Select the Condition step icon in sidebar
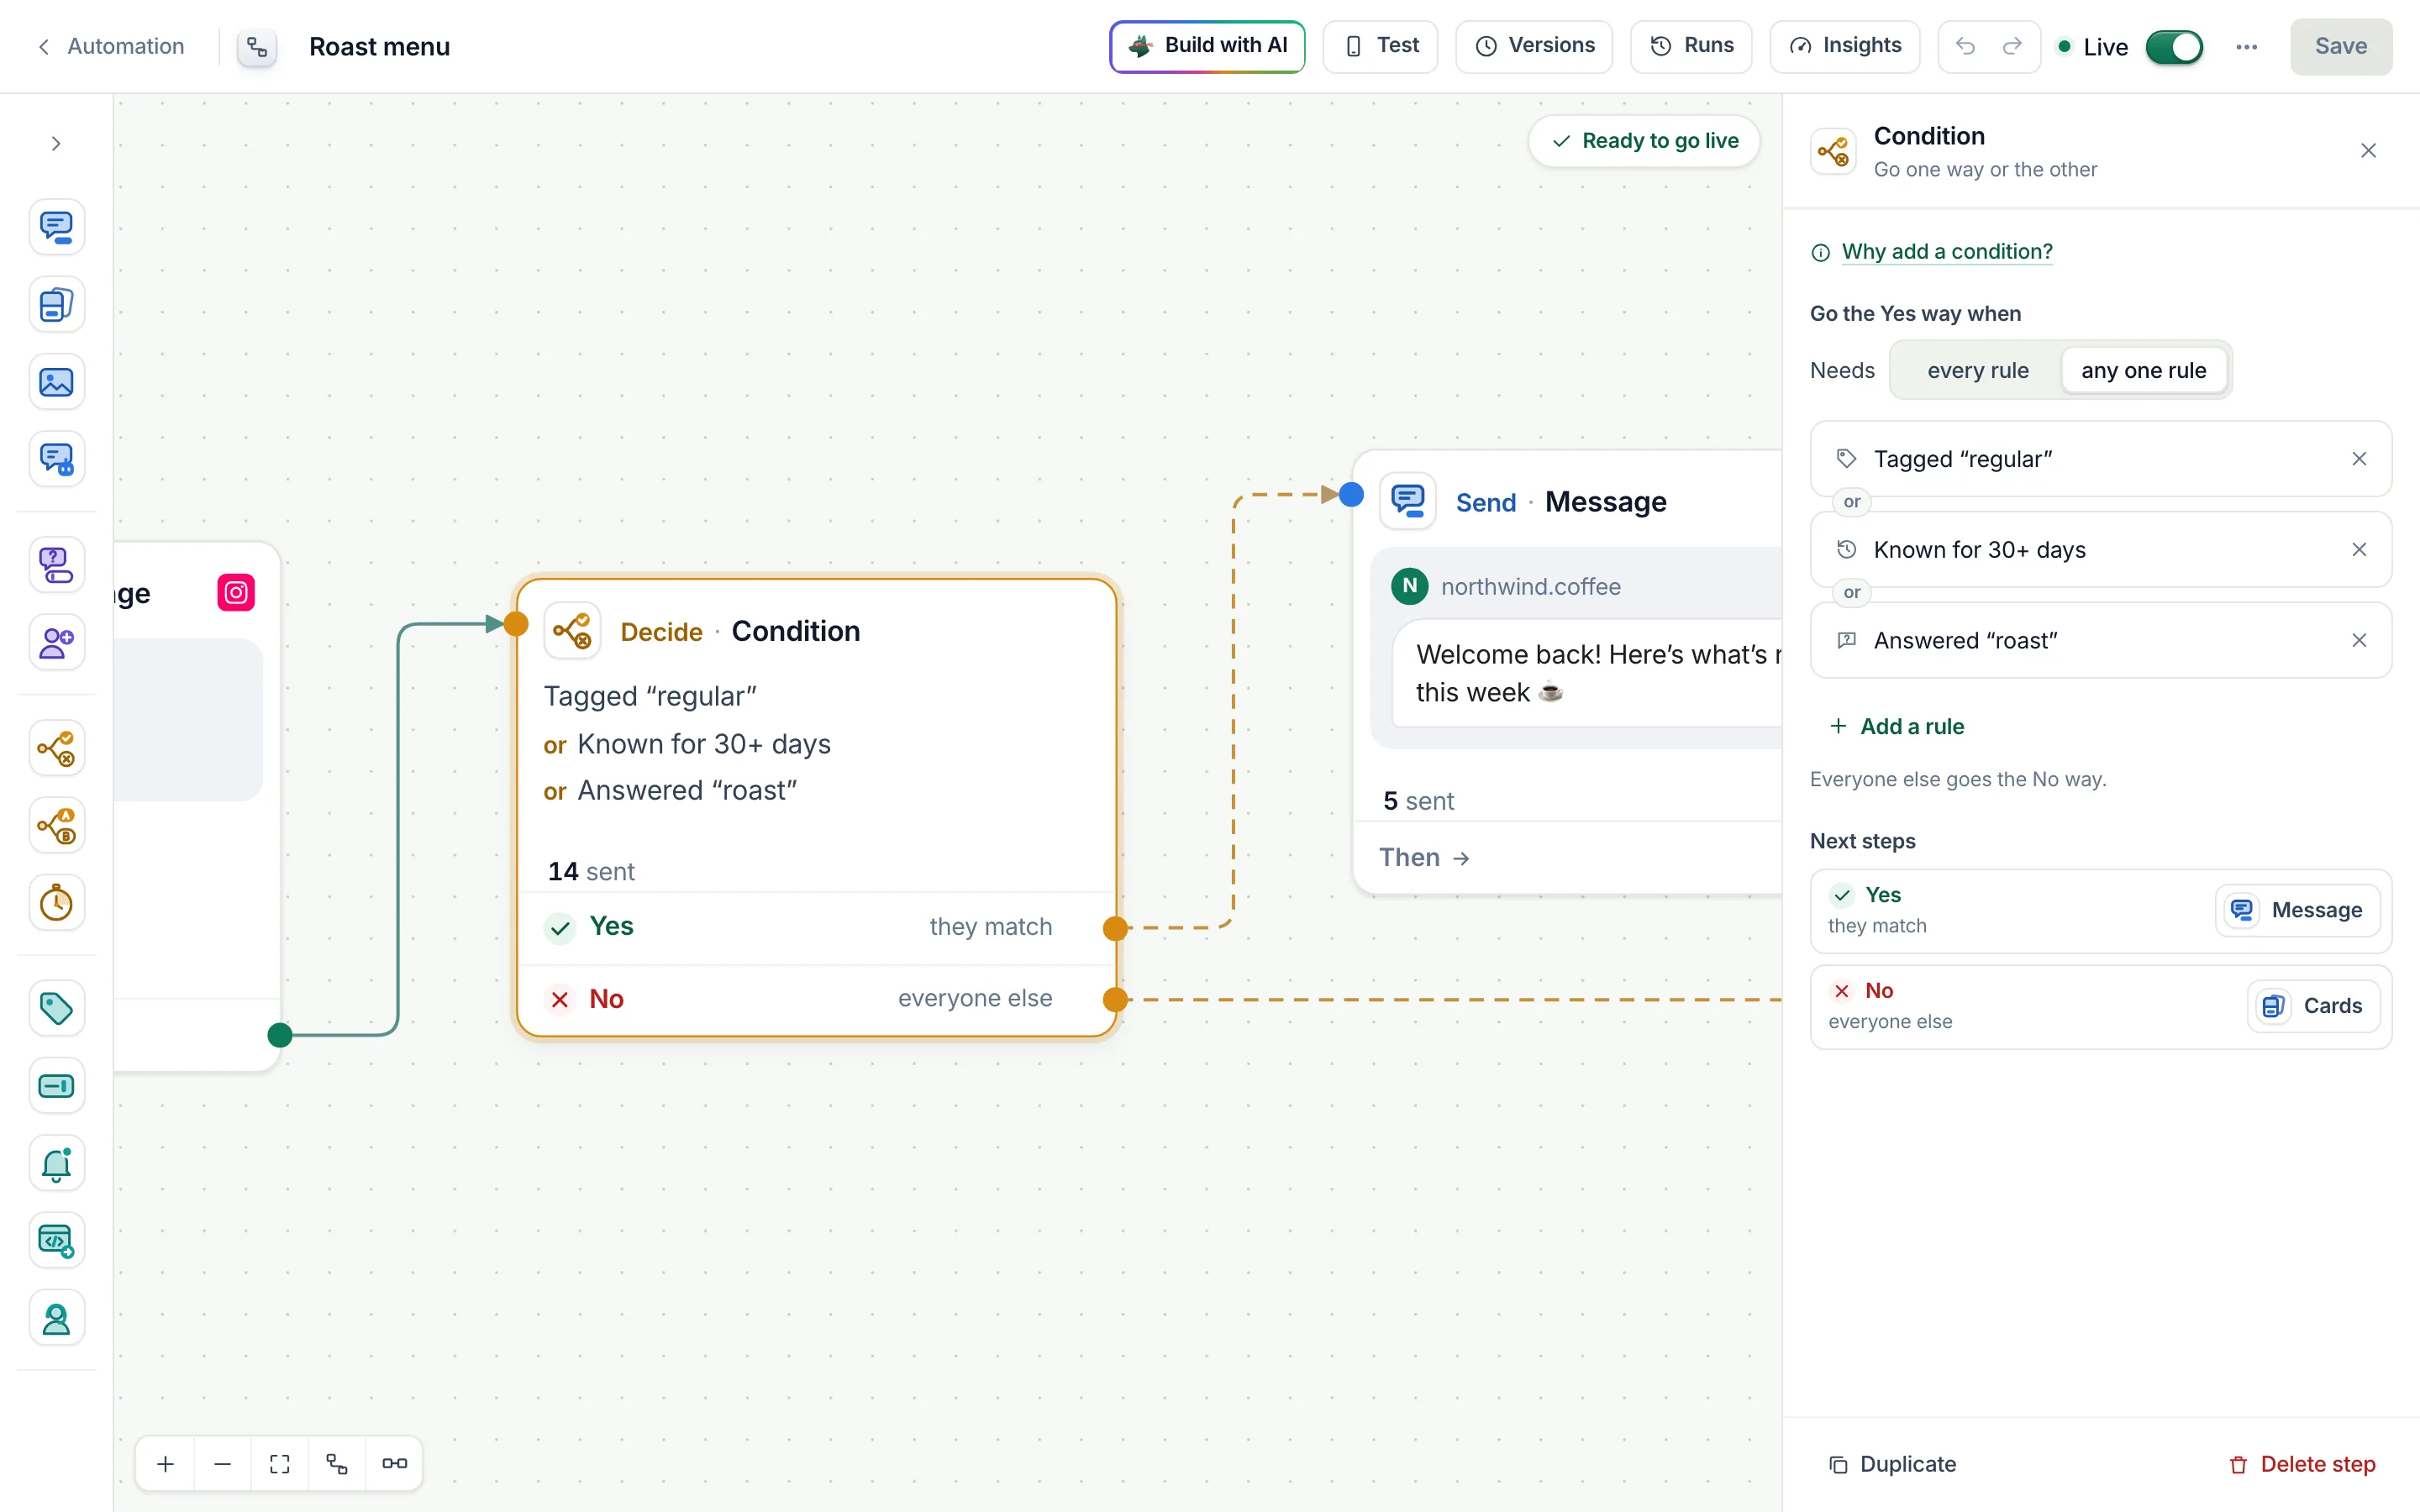This screenshot has width=2420, height=1512. [56, 747]
